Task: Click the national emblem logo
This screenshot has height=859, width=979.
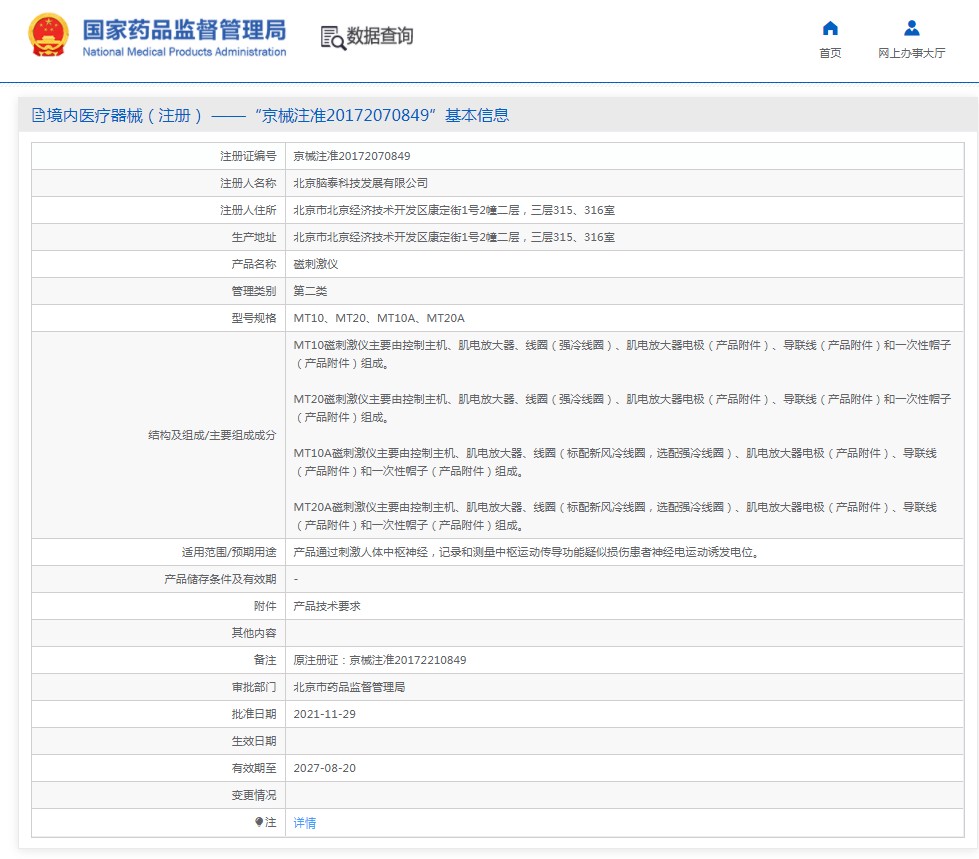Action: 48,35
